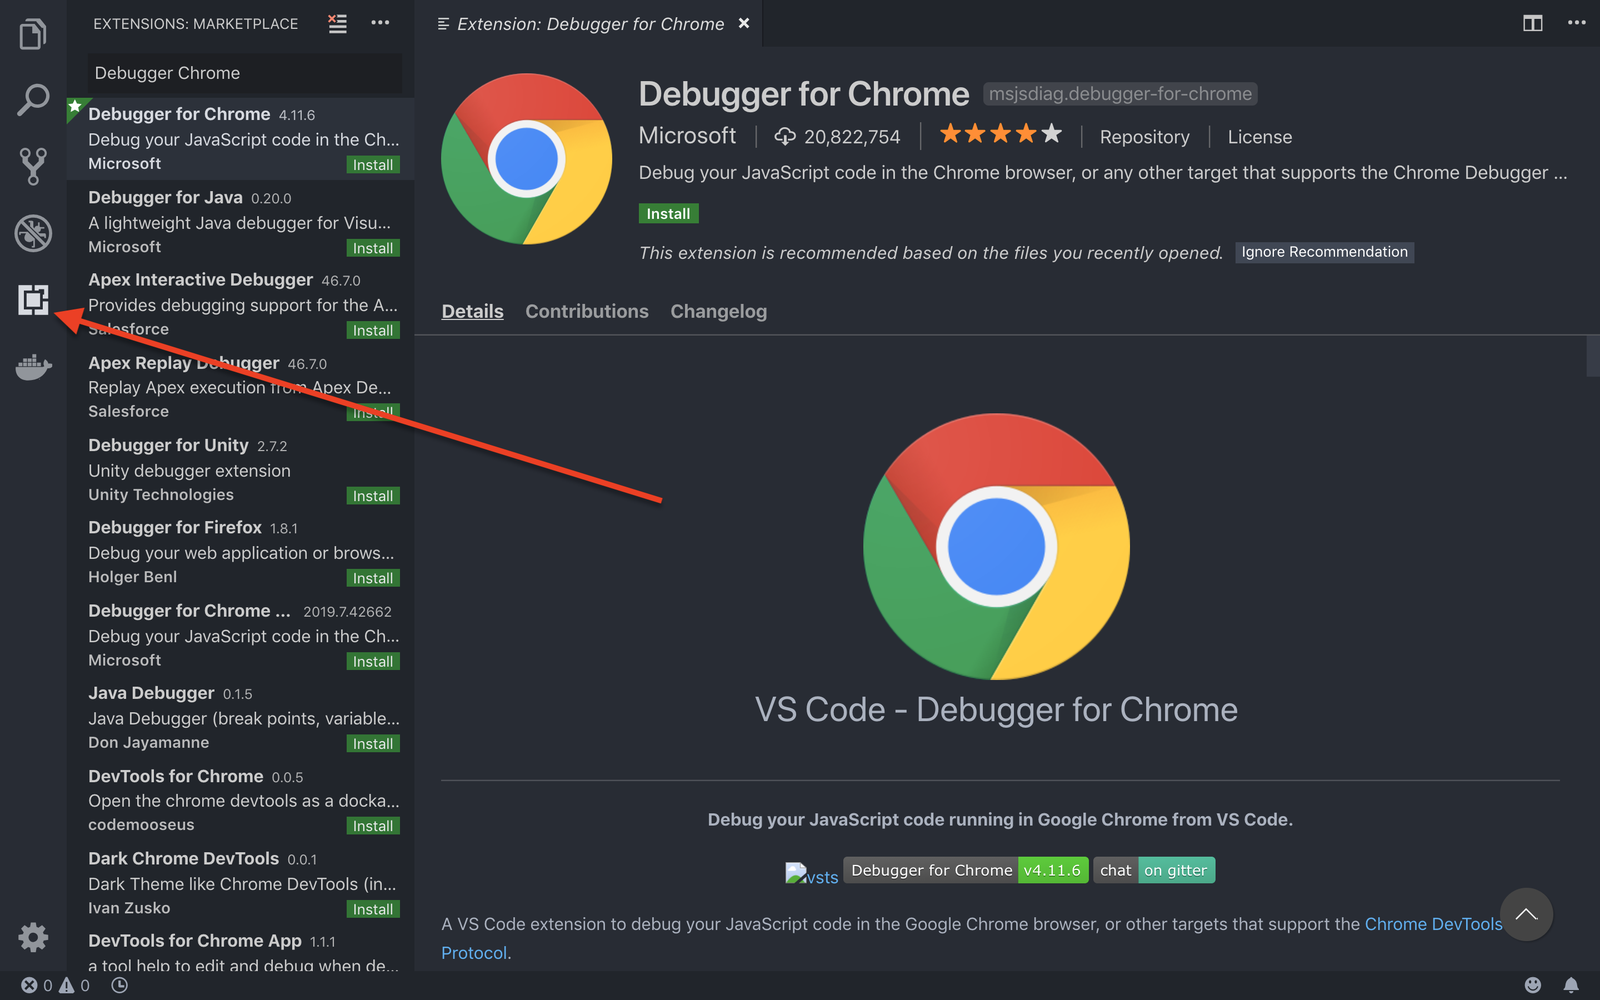Click the Ignore Recommendation button
This screenshot has height=1000, width=1600.
pos(1324,252)
